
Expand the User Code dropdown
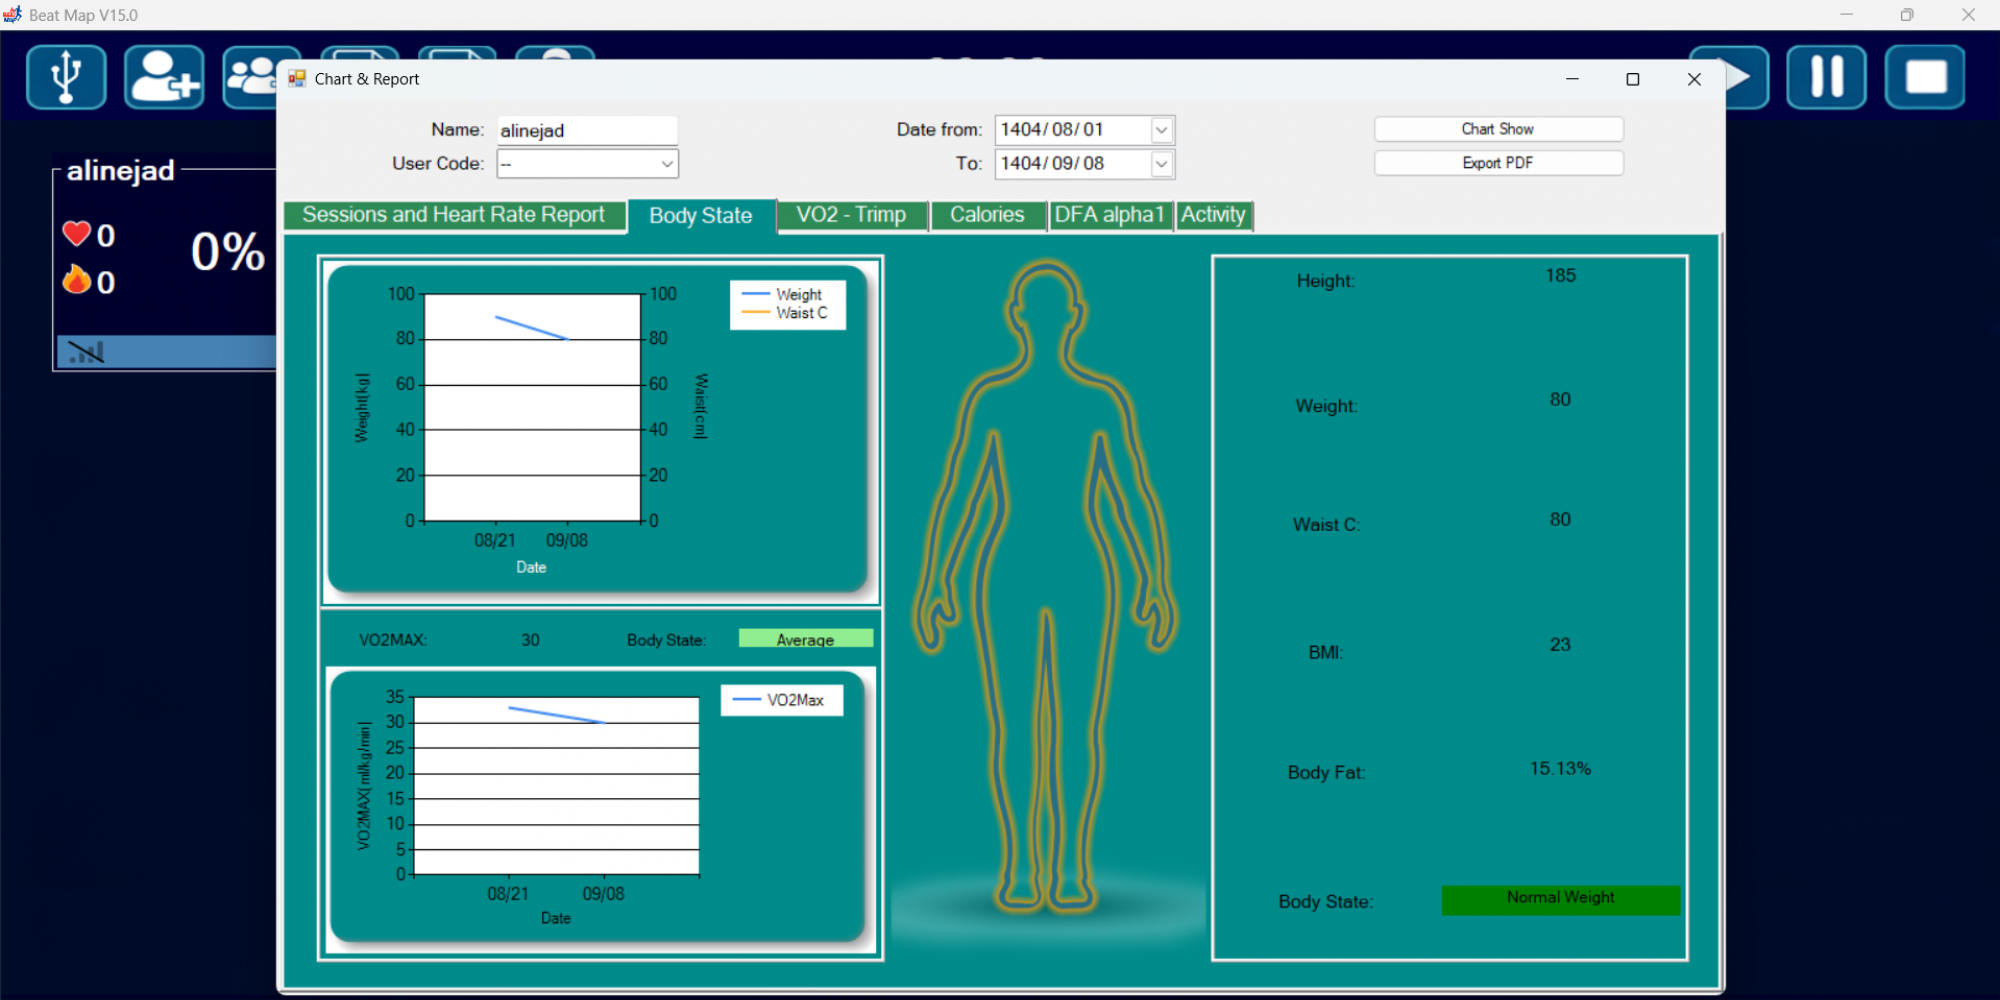[x=666, y=164]
